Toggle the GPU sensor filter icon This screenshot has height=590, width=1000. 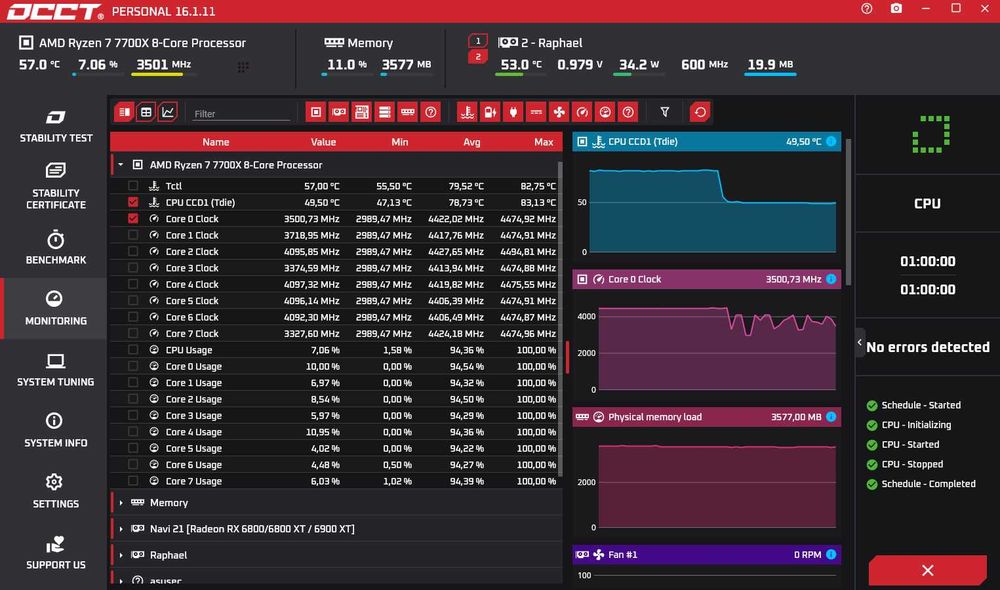(339, 112)
